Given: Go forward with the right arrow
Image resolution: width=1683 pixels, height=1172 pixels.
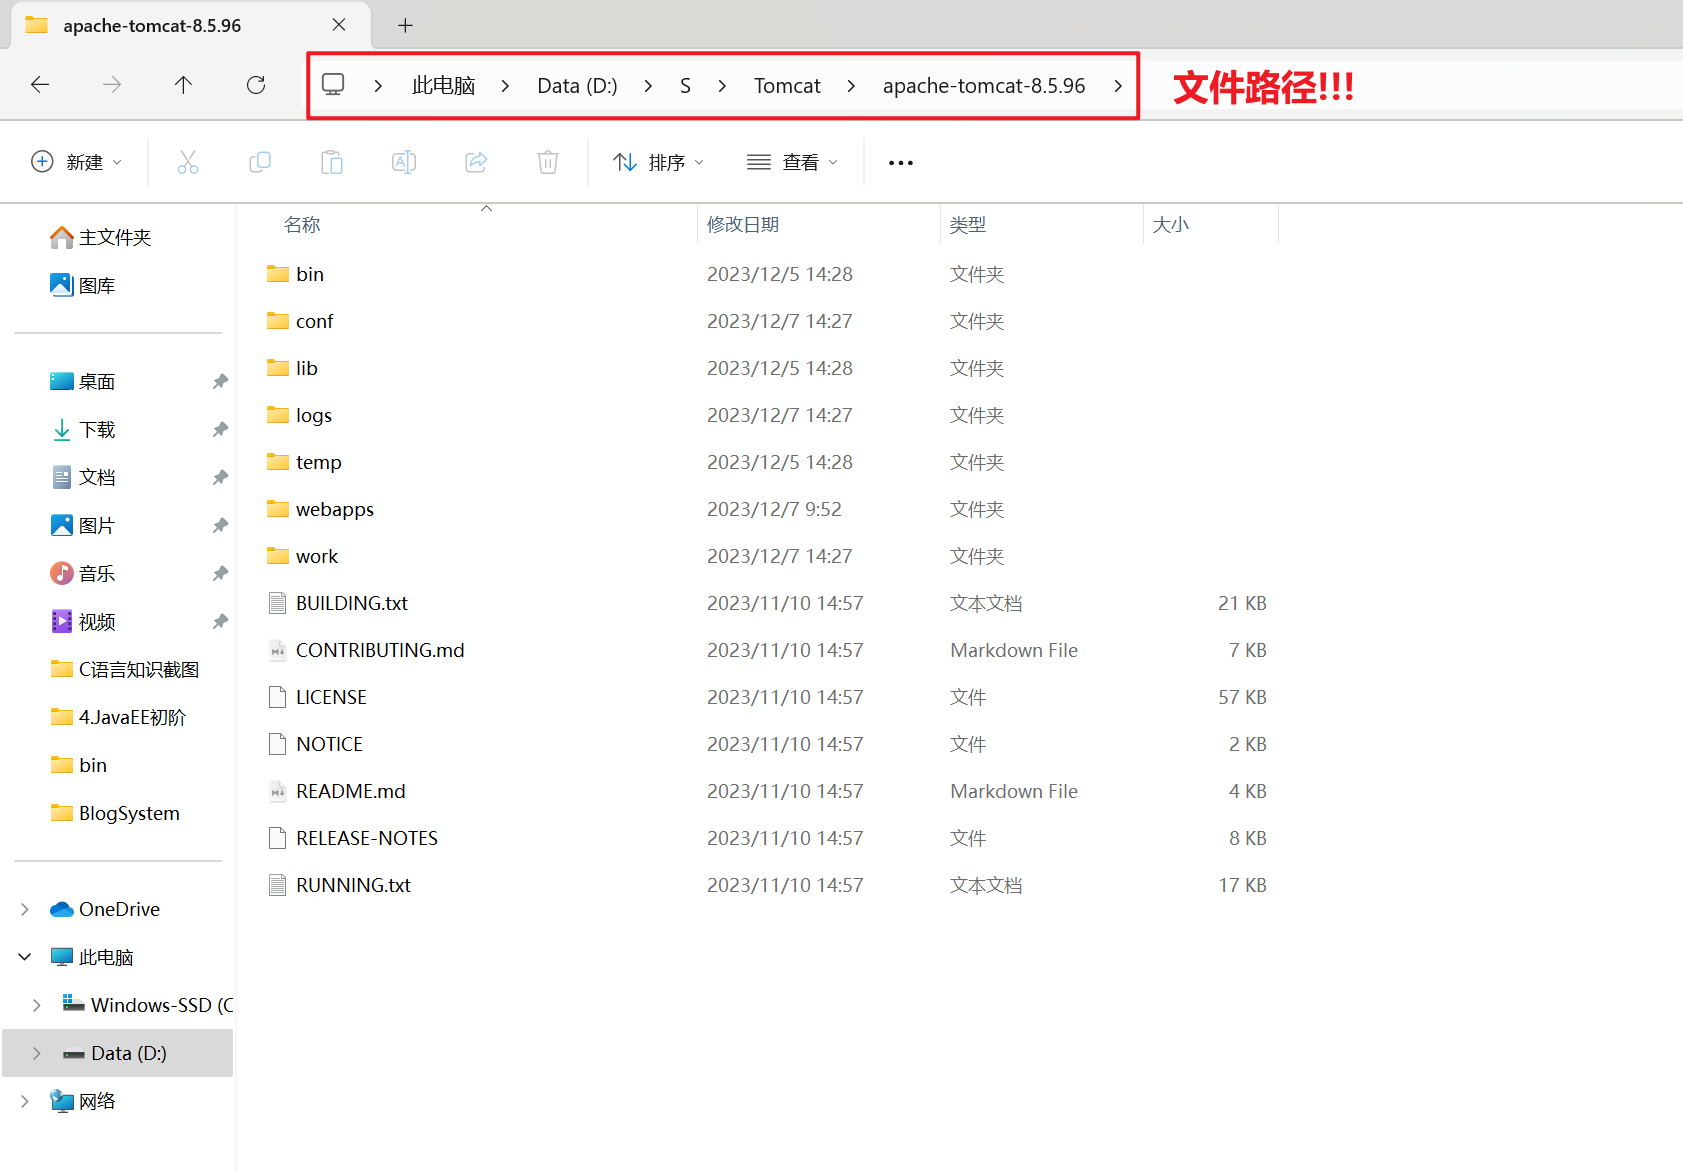Looking at the screenshot, I should pyautogui.click(x=112, y=85).
